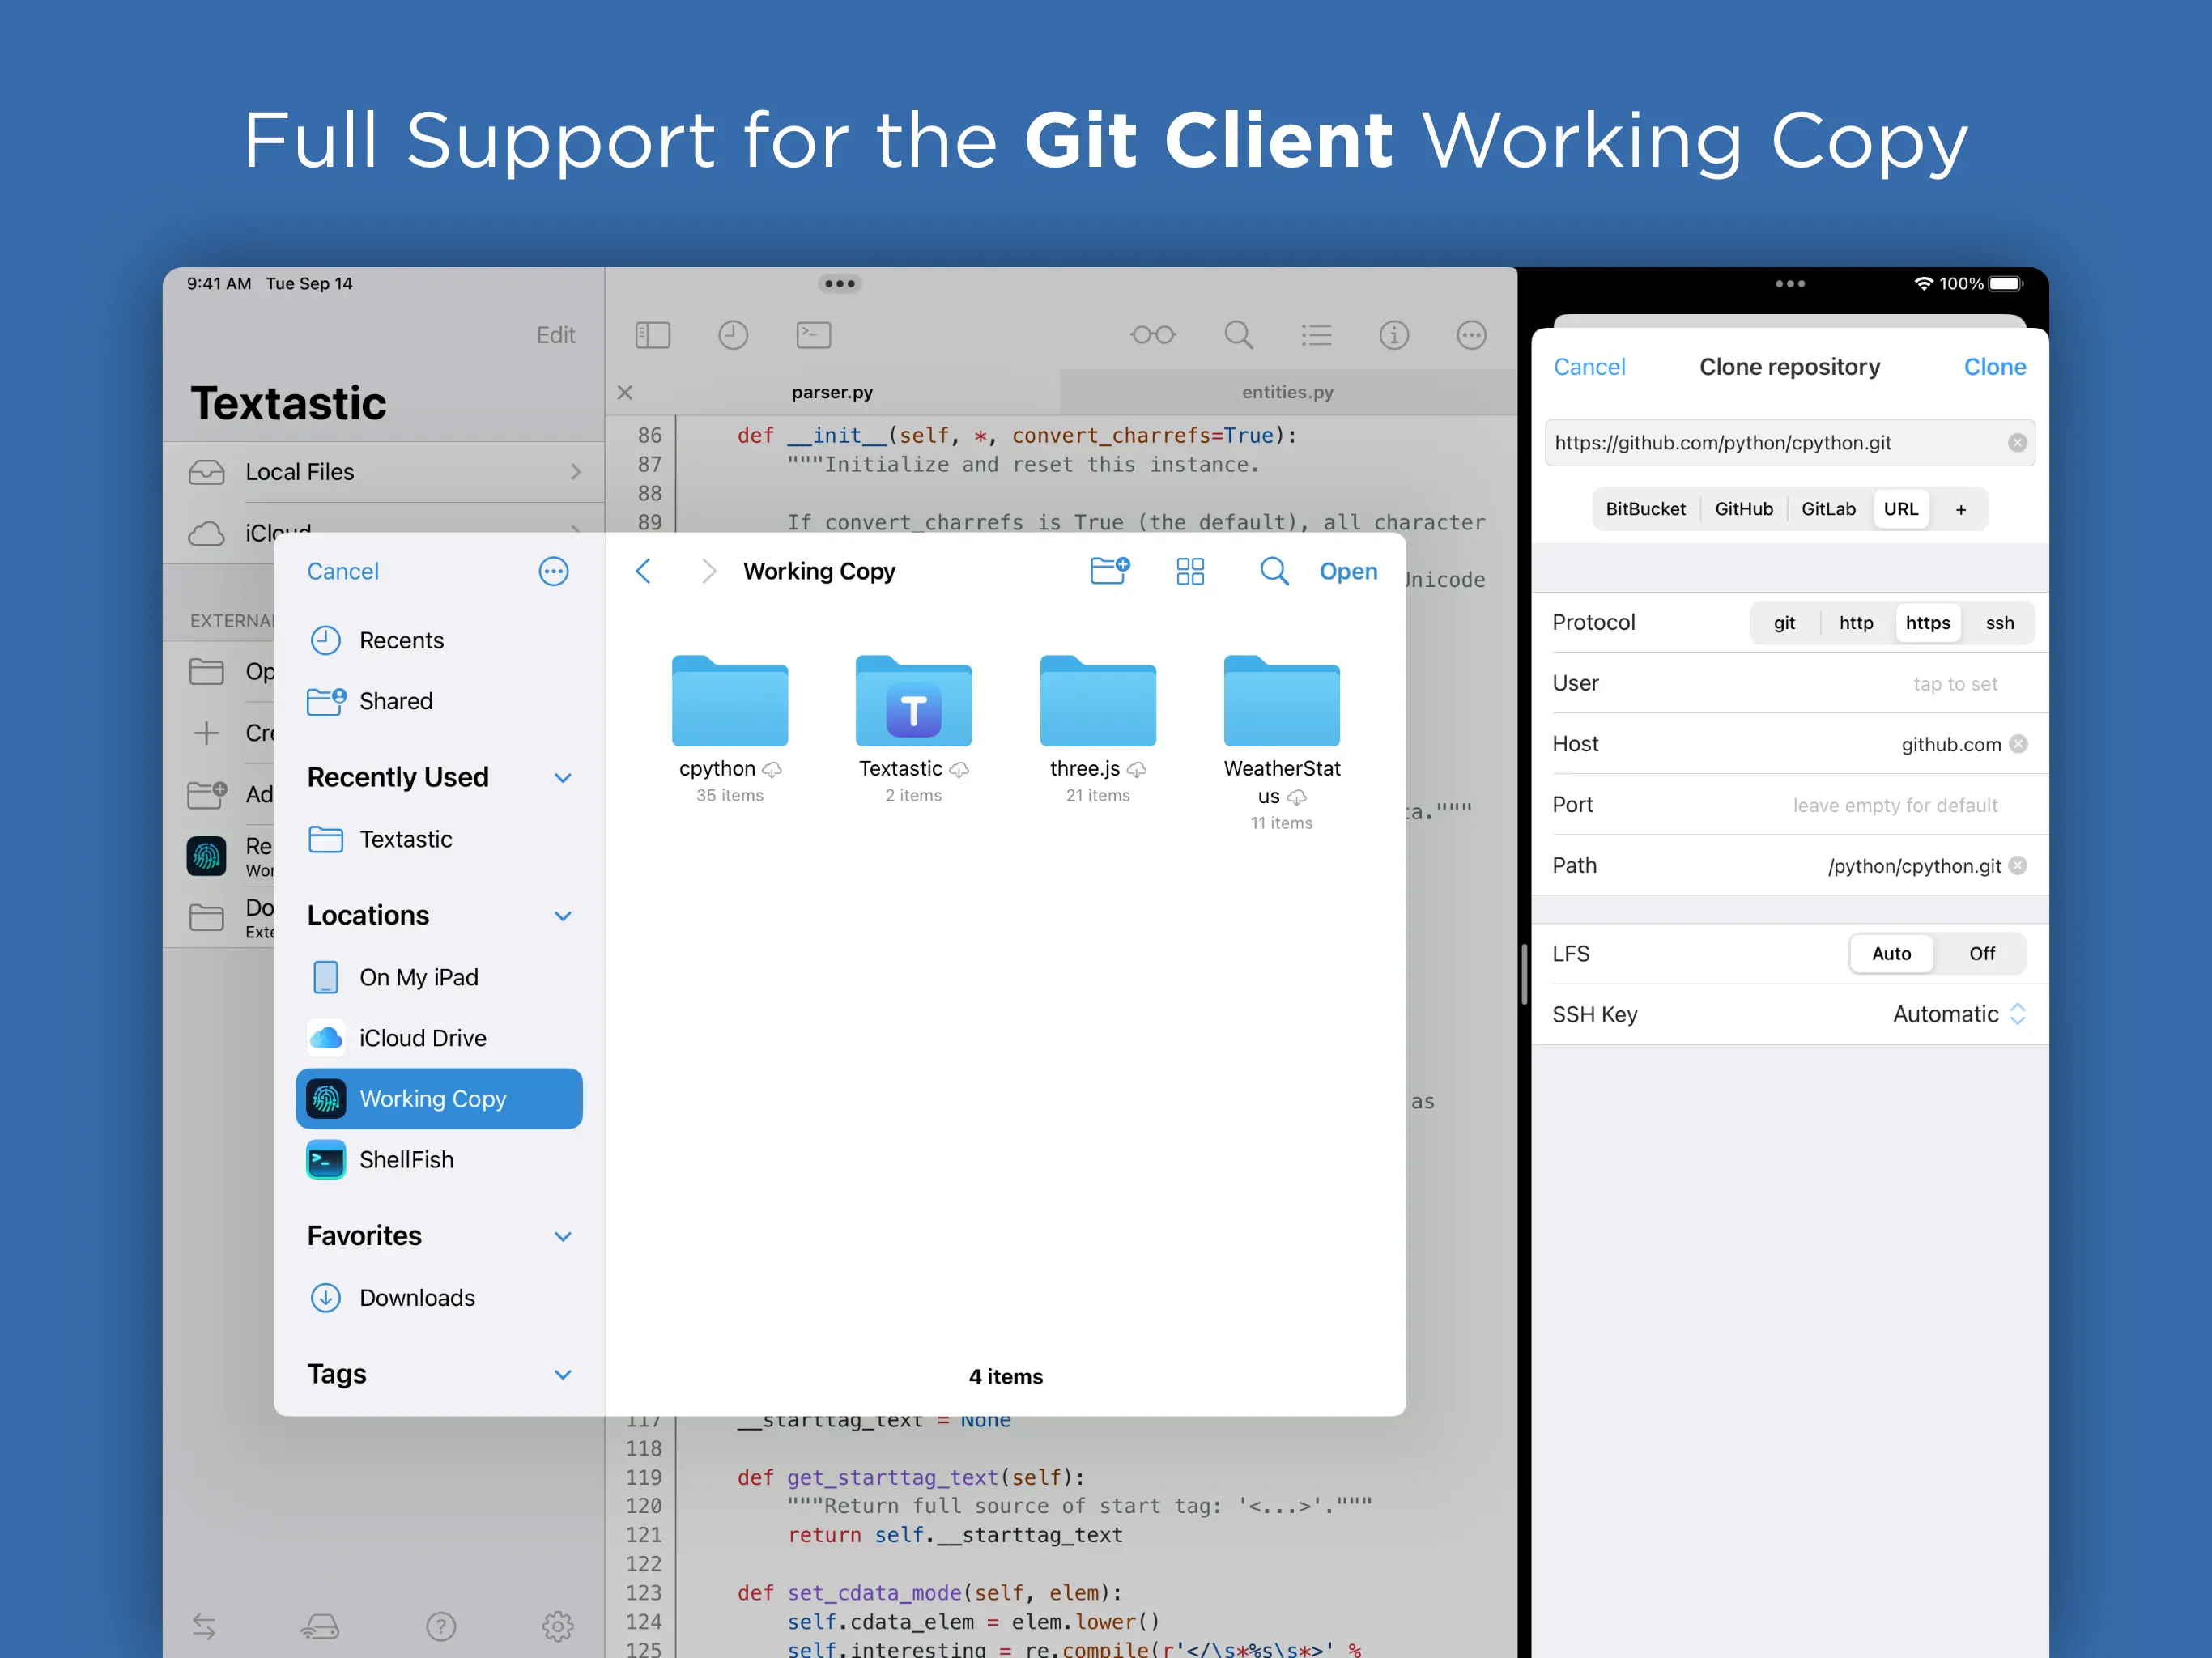Go back with the left chevron arrow
The image size is (2212, 1658).
(x=643, y=571)
